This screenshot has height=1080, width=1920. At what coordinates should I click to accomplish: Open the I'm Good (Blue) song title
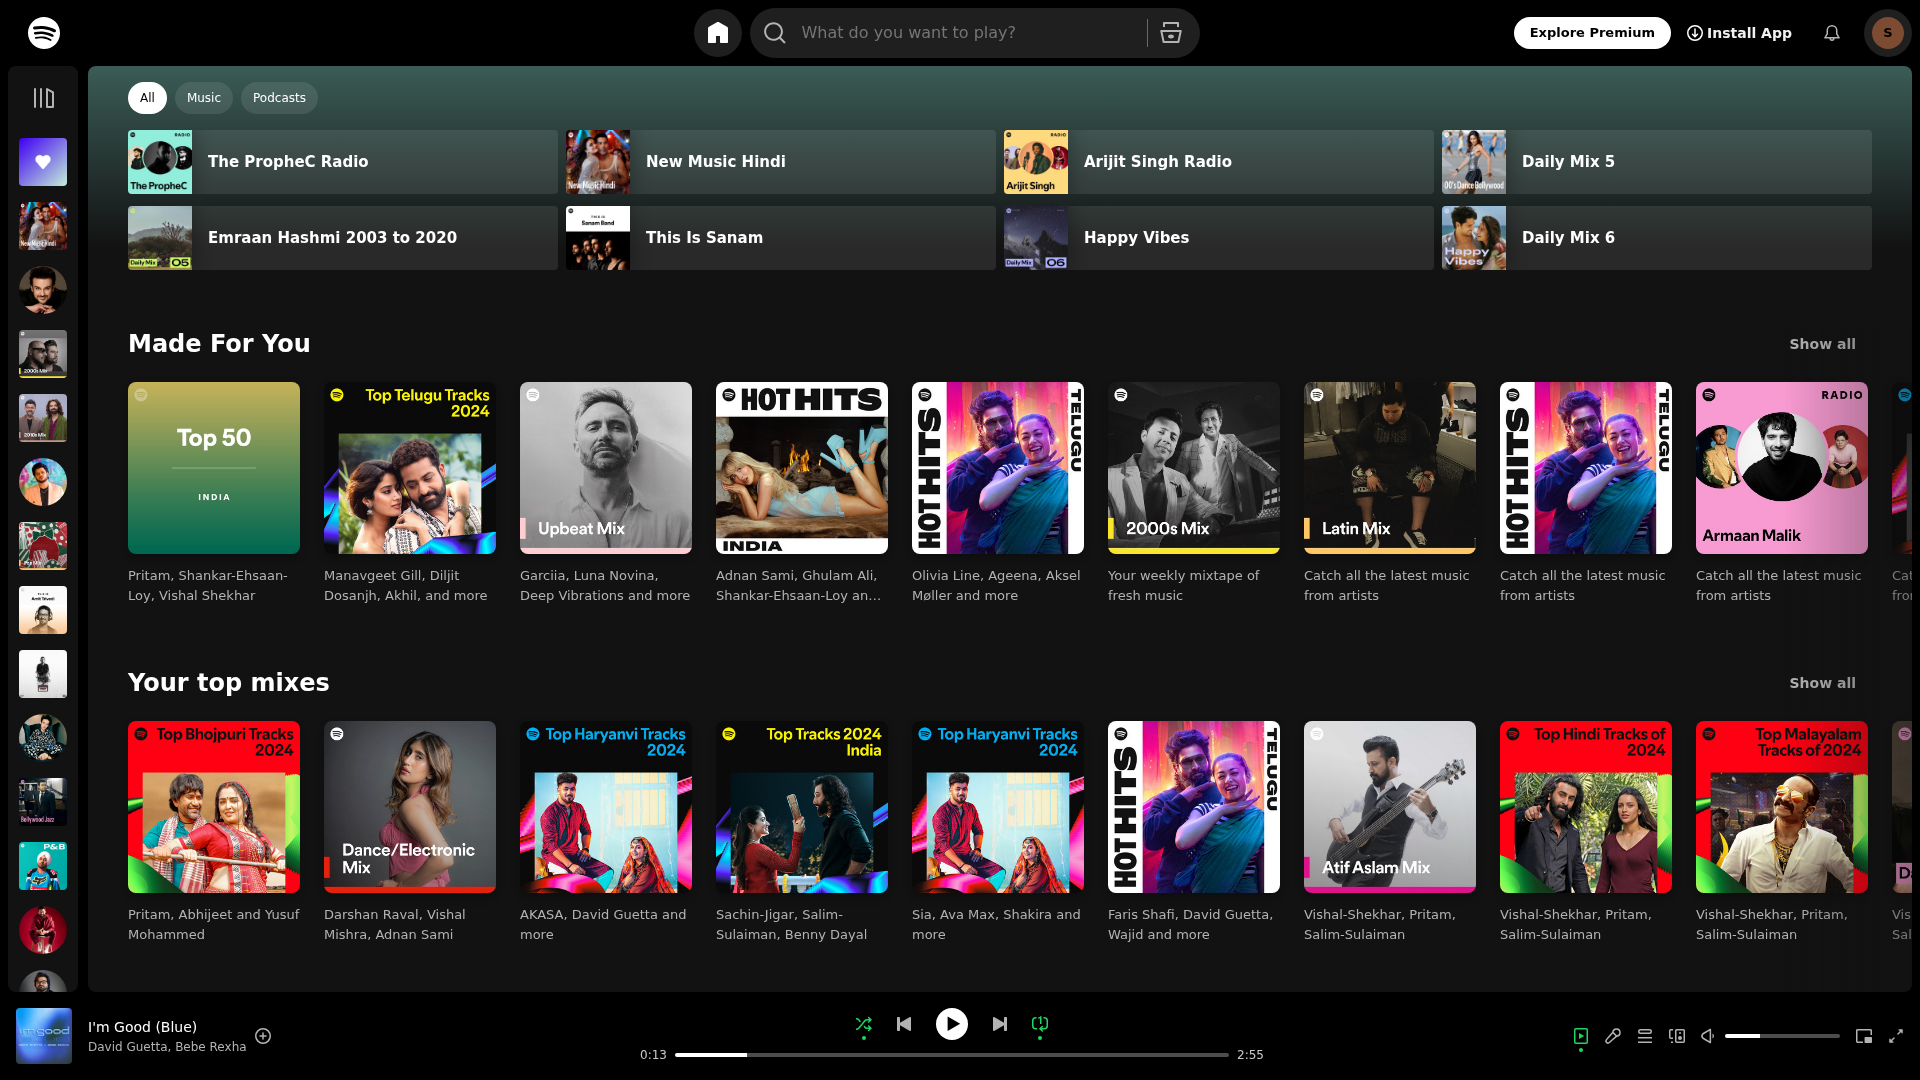tap(142, 1027)
